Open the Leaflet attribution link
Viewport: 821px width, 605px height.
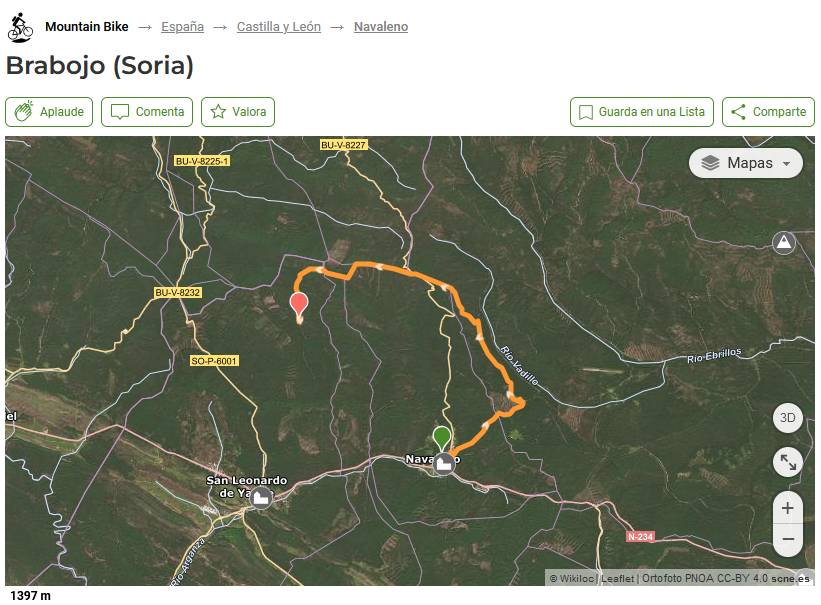(x=617, y=578)
